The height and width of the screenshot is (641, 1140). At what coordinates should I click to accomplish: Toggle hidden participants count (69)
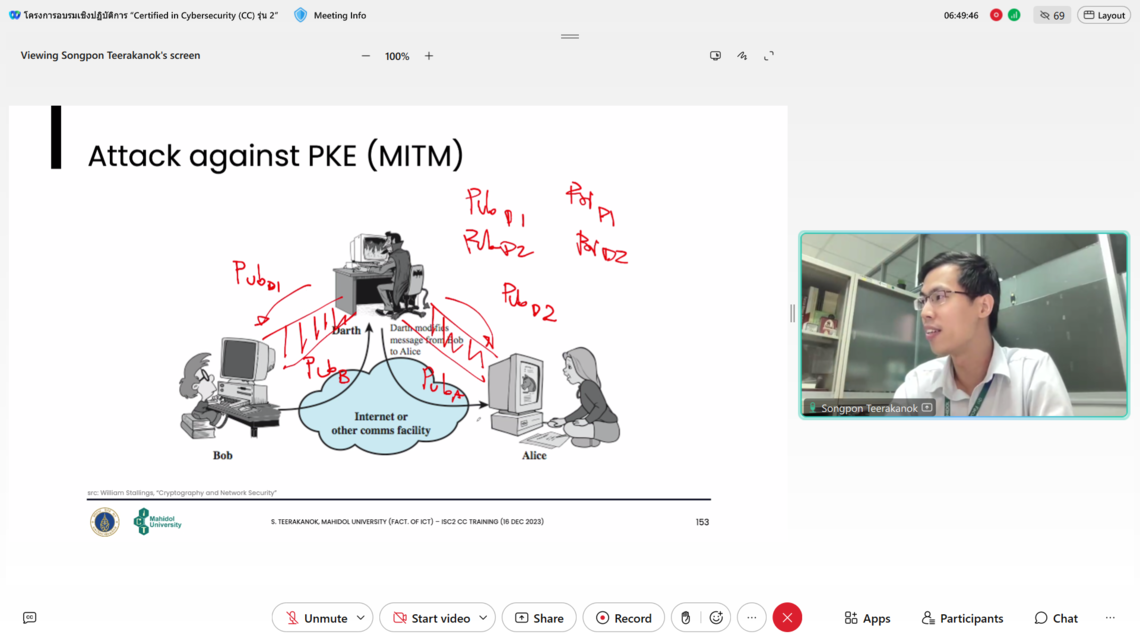click(x=1052, y=15)
